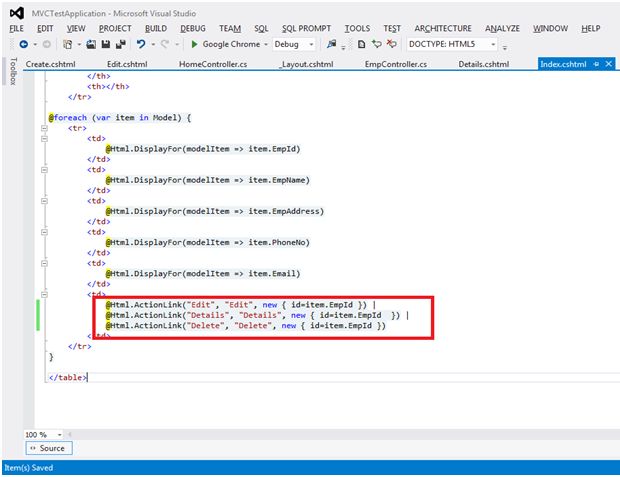The width and height of the screenshot is (620, 477).
Task: Click the Navigate Forward arrow icon
Action: tap(47, 44)
